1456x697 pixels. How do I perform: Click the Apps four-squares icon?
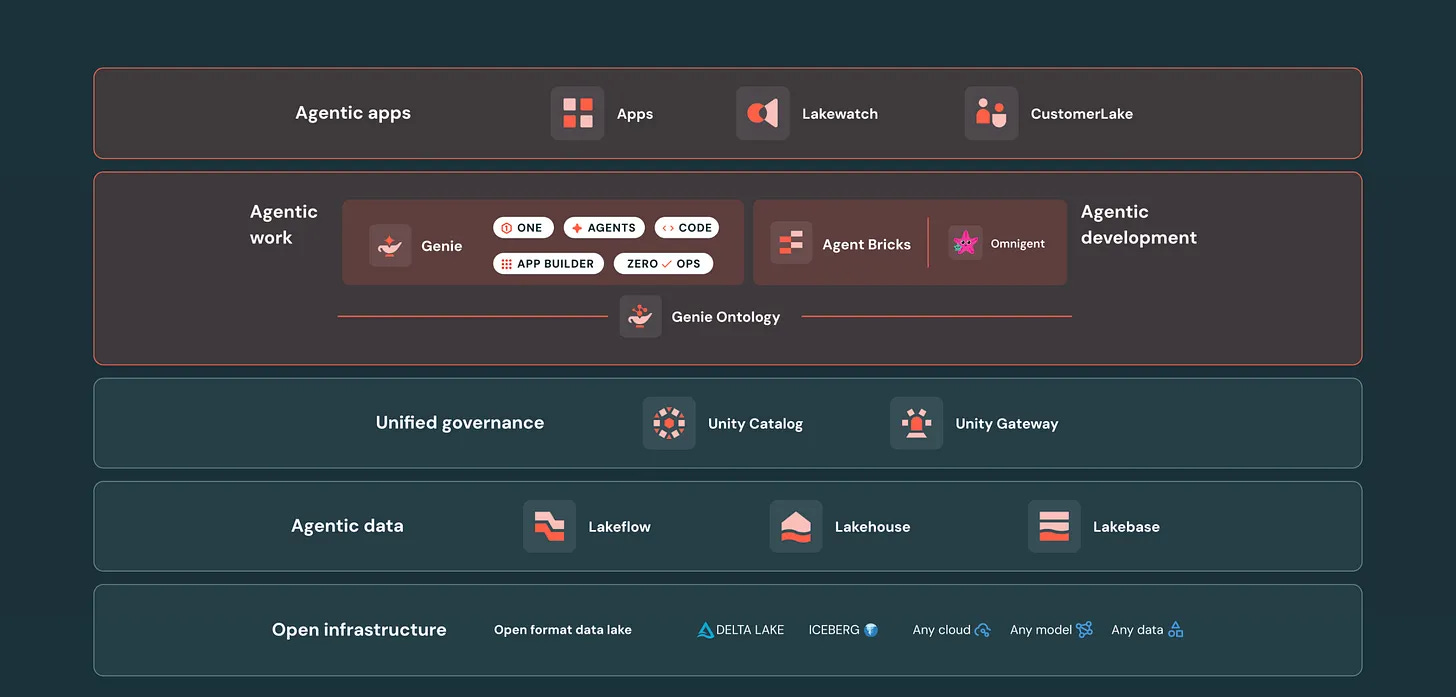[x=577, y=113]
